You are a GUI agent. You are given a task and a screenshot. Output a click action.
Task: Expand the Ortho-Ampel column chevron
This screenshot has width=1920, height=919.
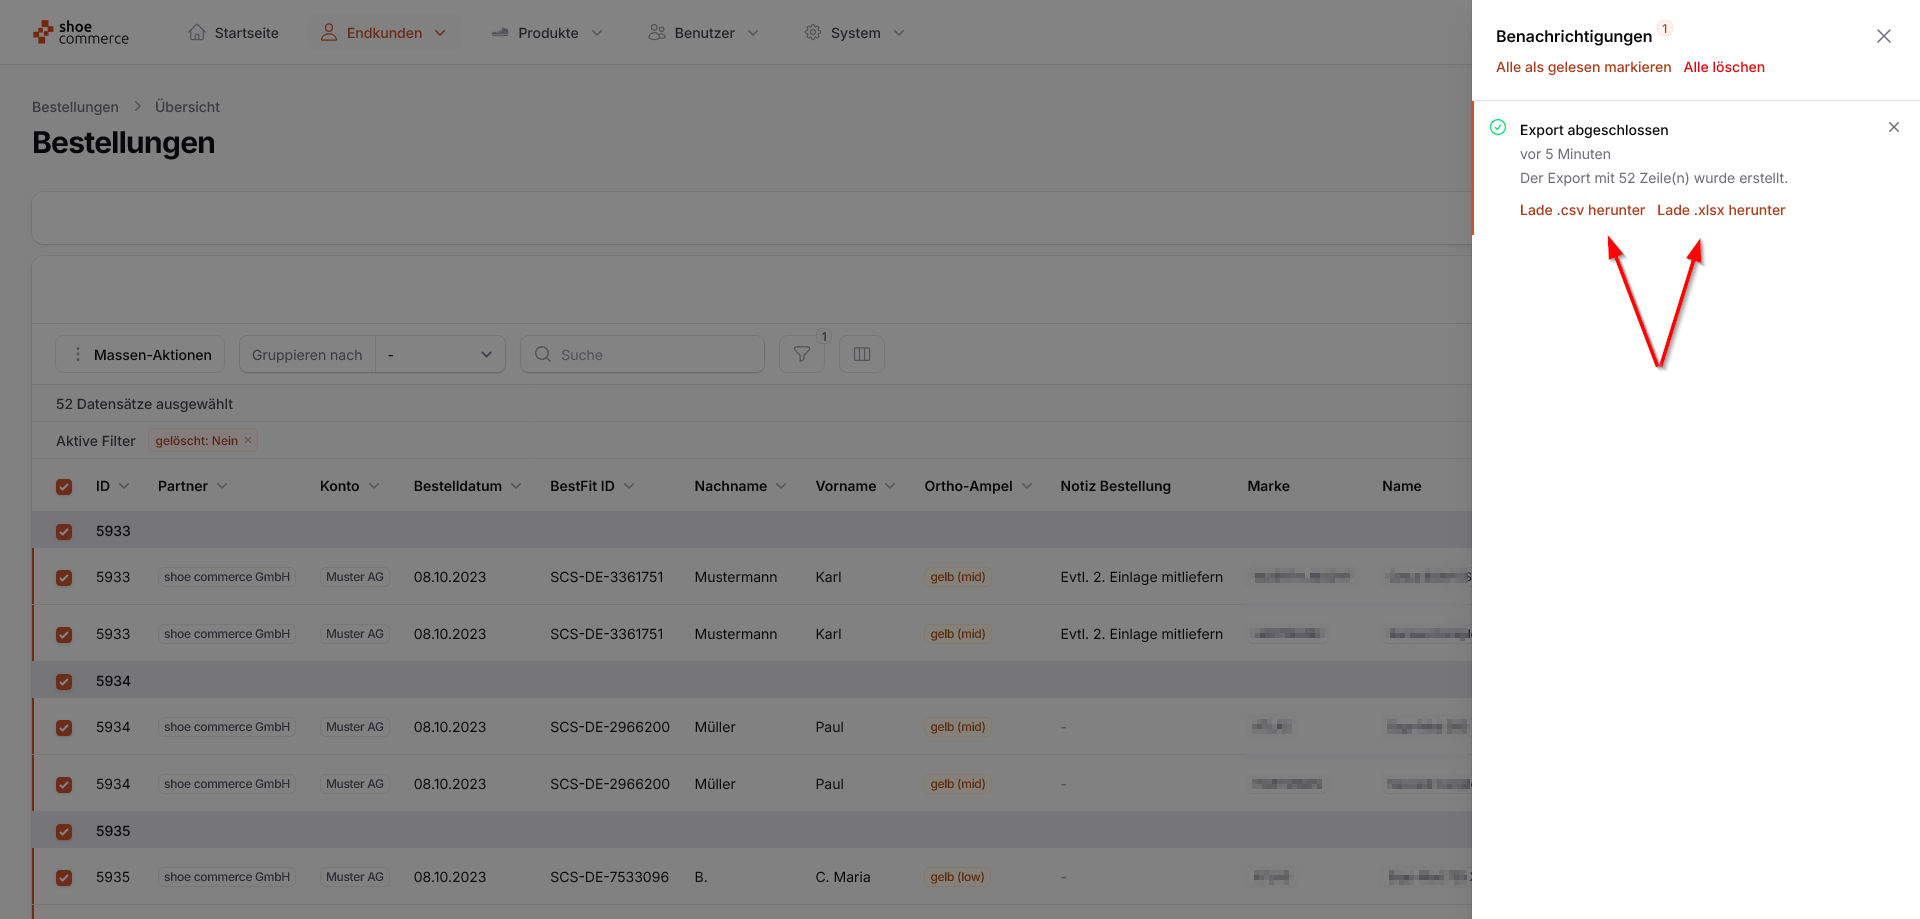coord(1027,486)
